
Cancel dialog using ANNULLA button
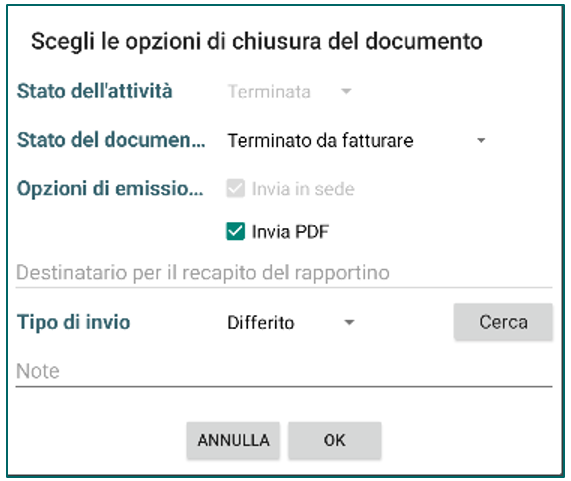click(233, 440)
